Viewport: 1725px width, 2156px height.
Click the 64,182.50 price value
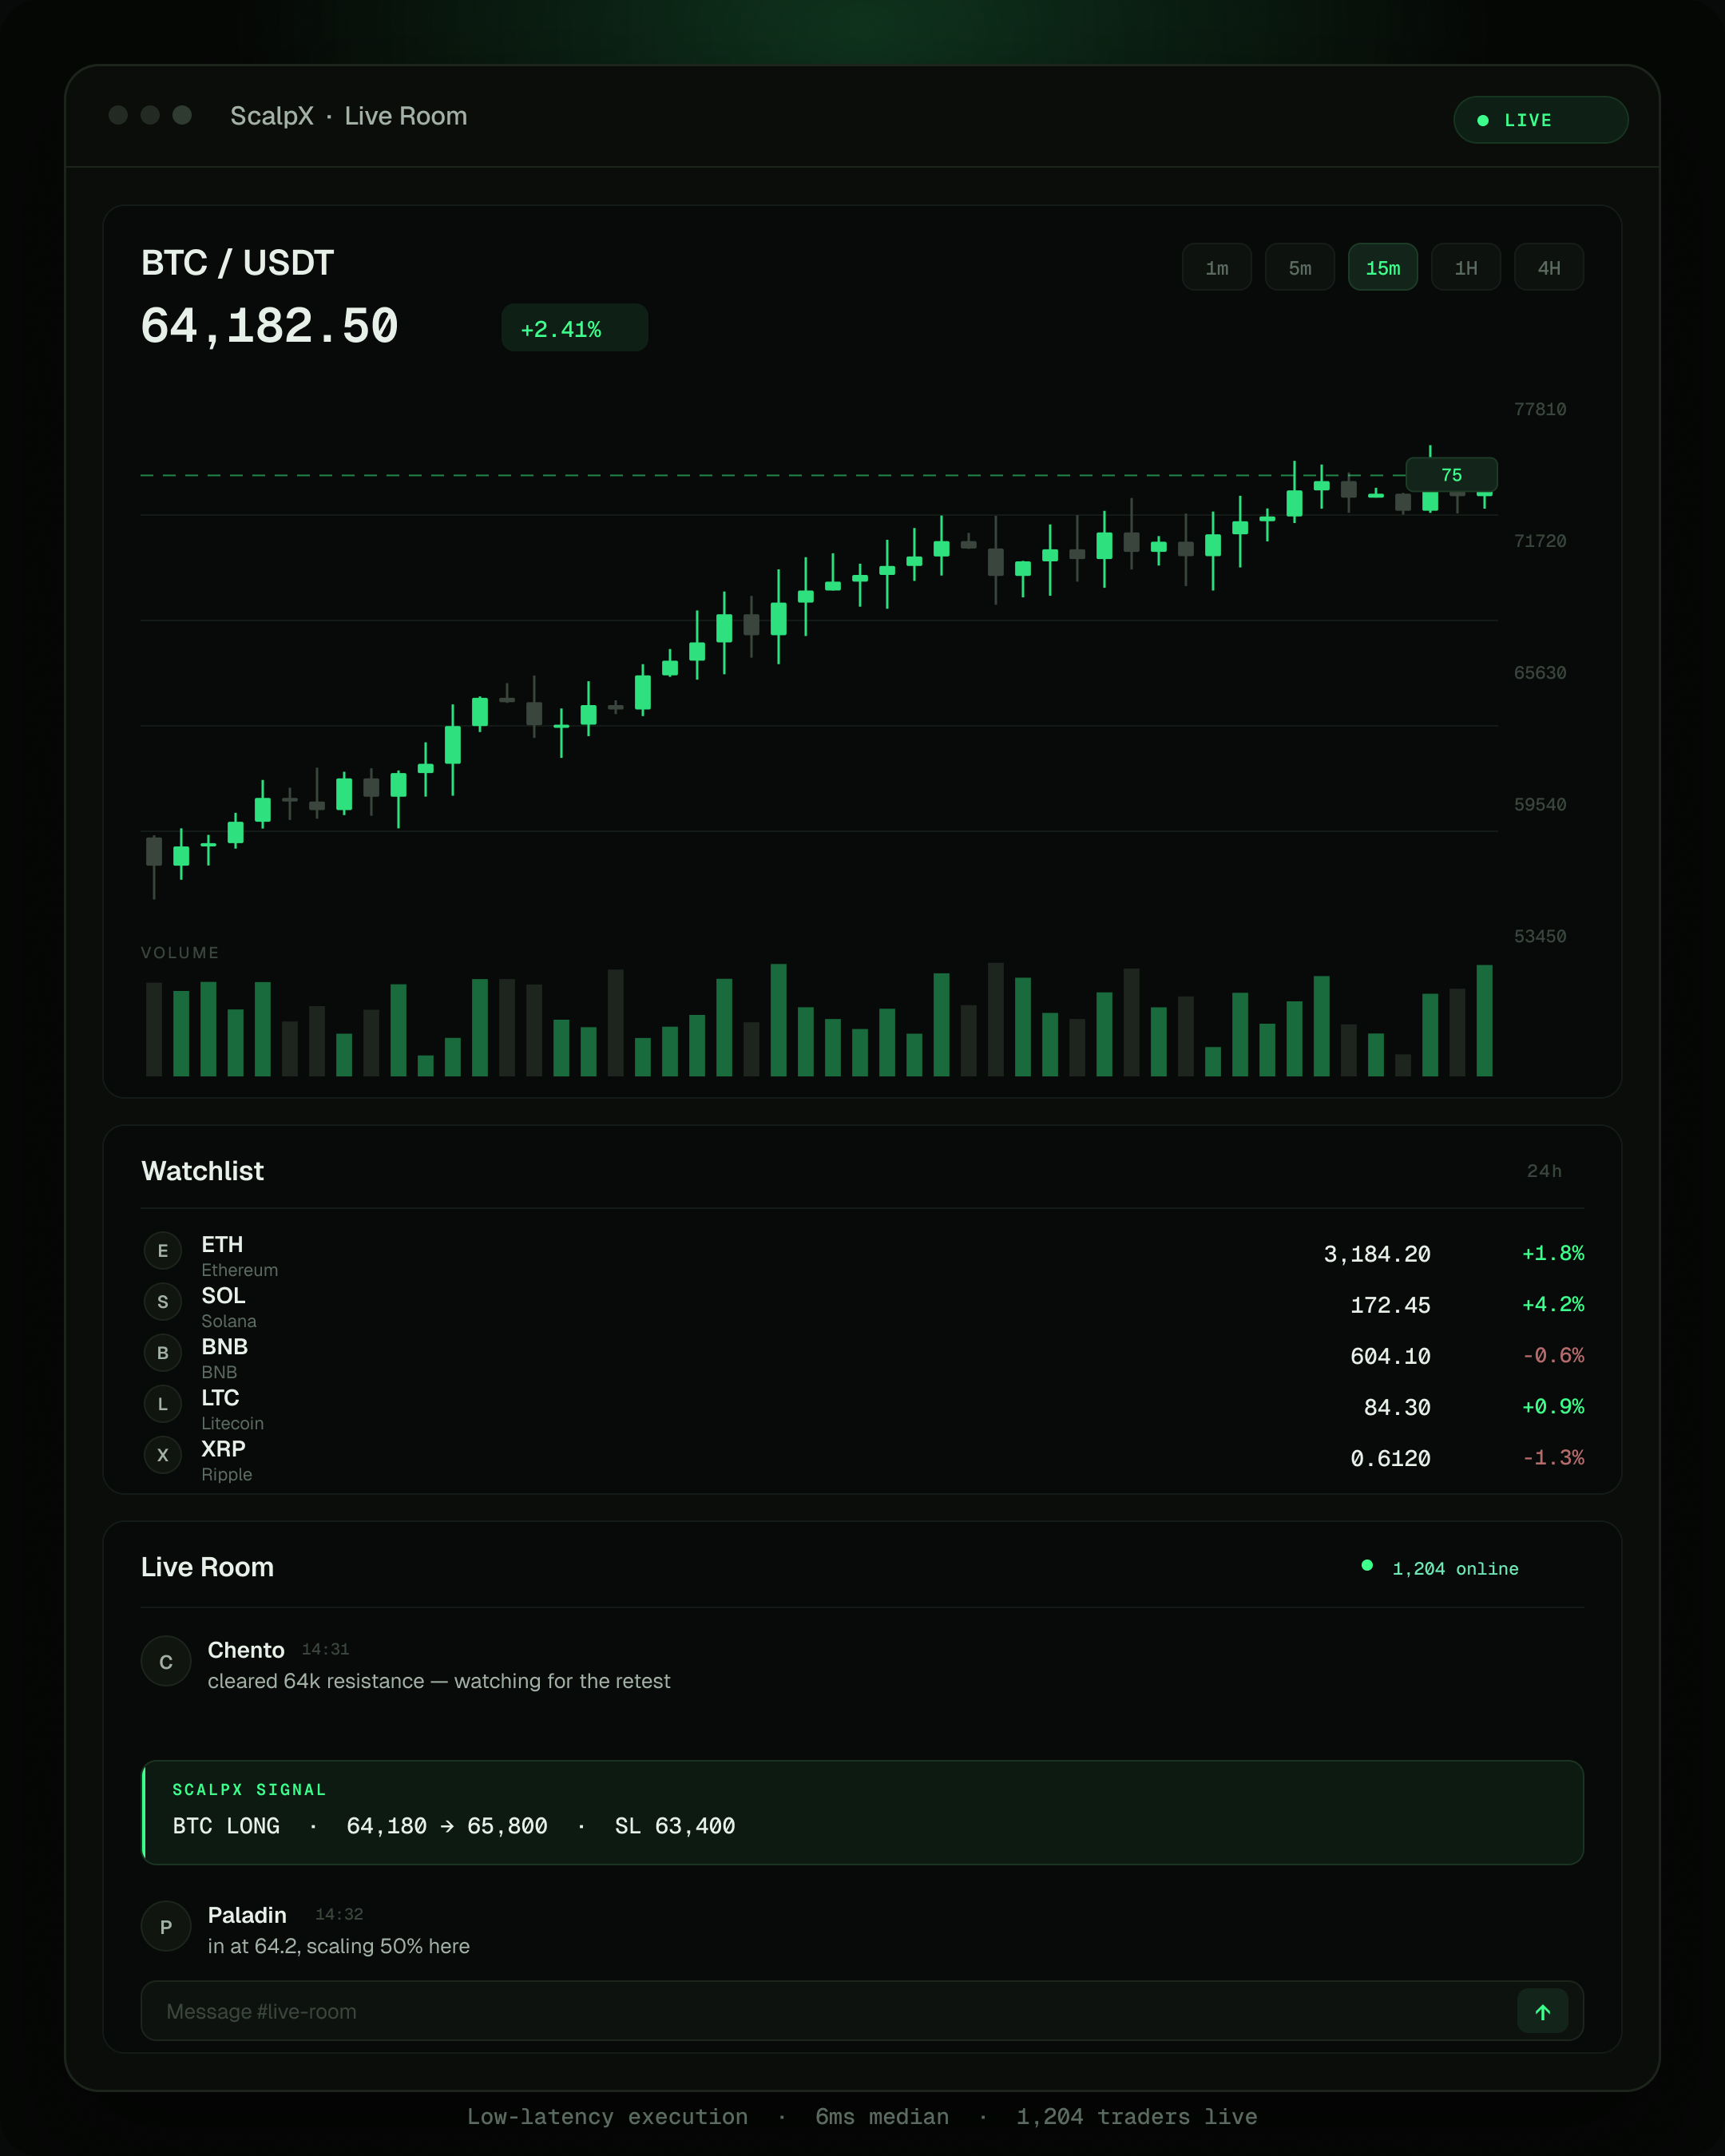(270, 327)
